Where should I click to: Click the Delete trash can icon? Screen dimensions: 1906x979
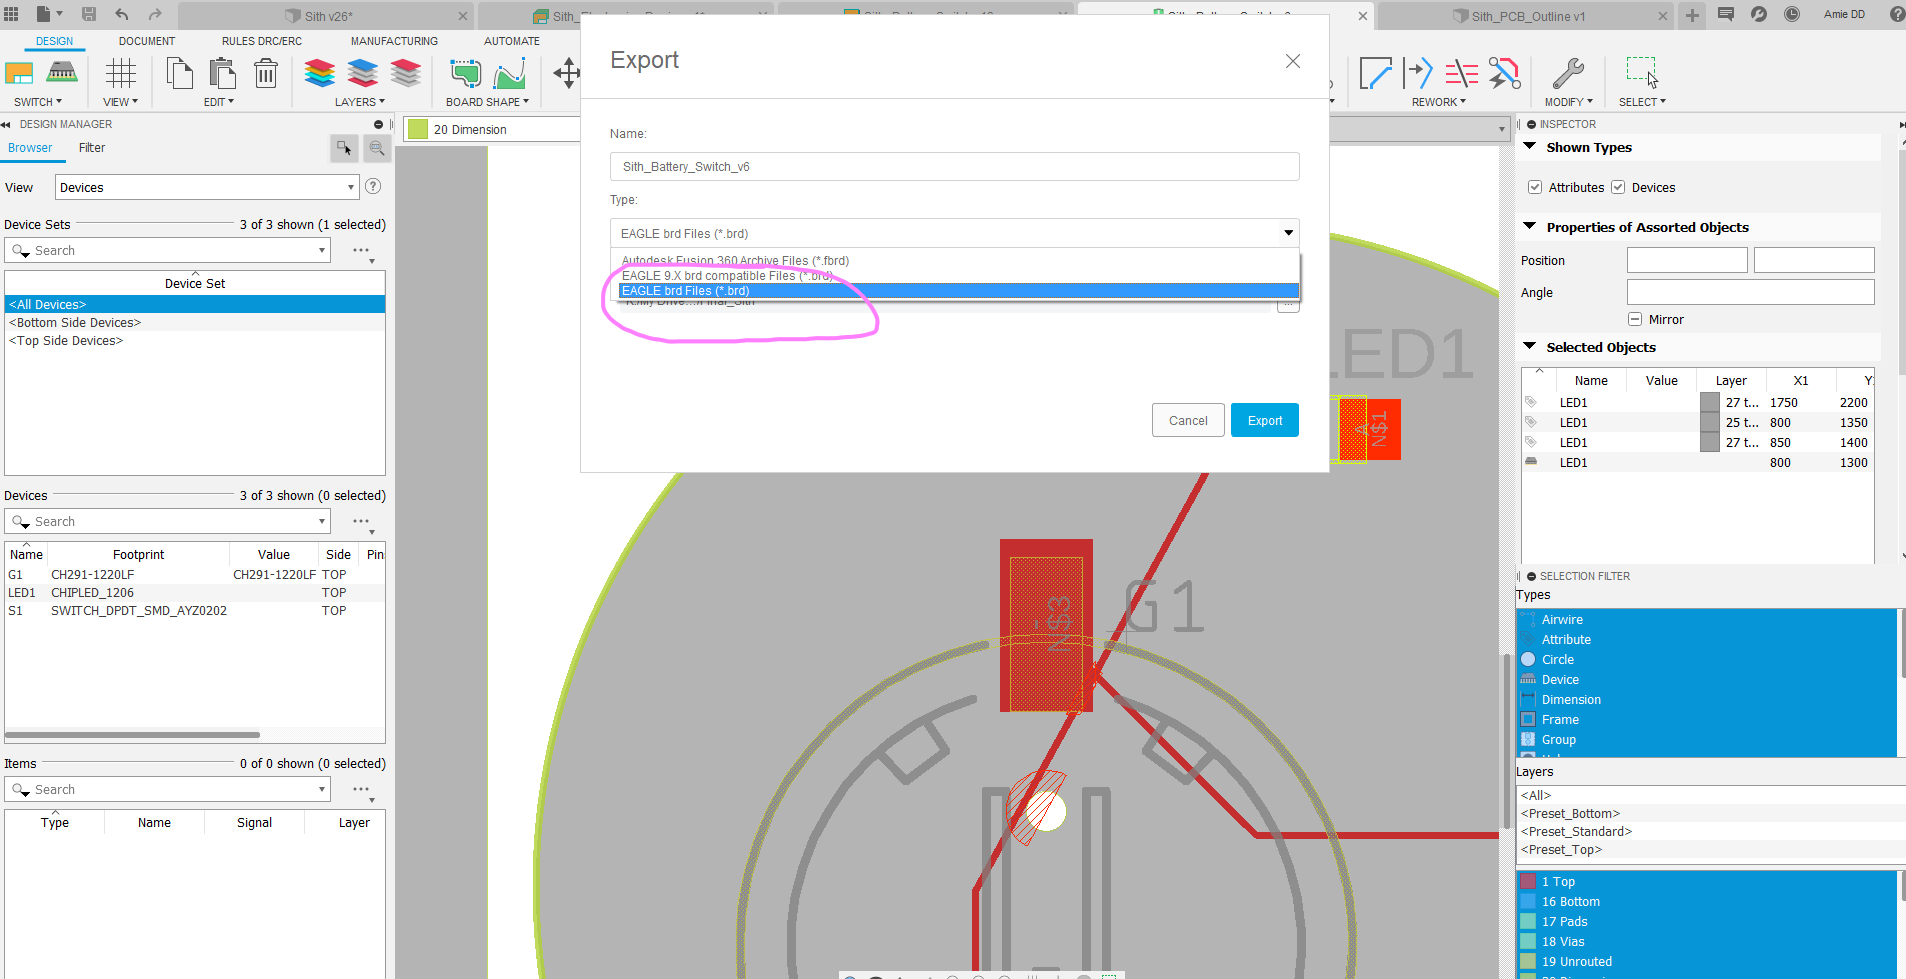pyautogui.click(x=266, y=73)
